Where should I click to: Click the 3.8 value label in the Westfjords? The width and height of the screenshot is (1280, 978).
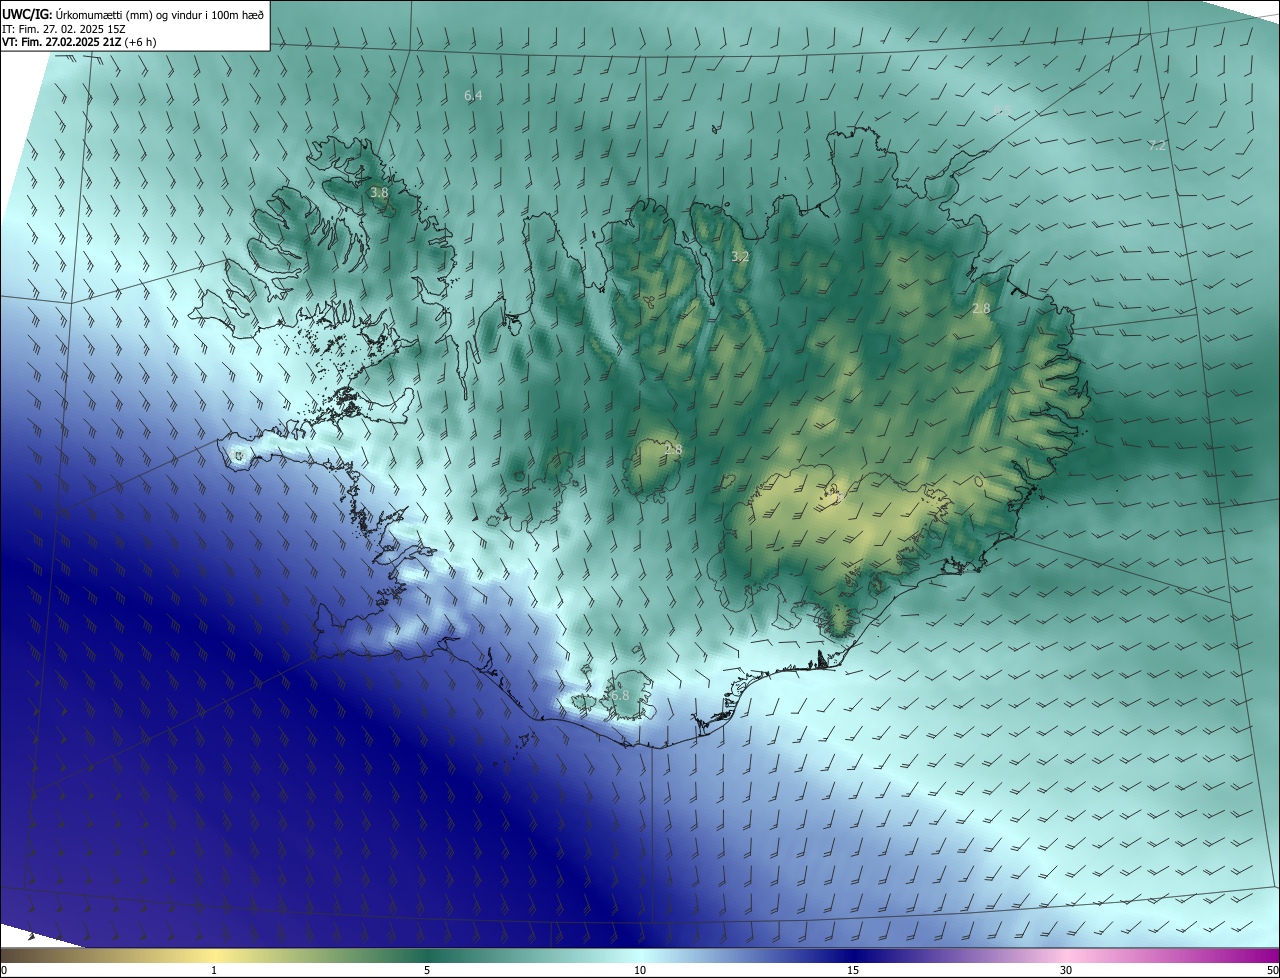click(379, 193)
